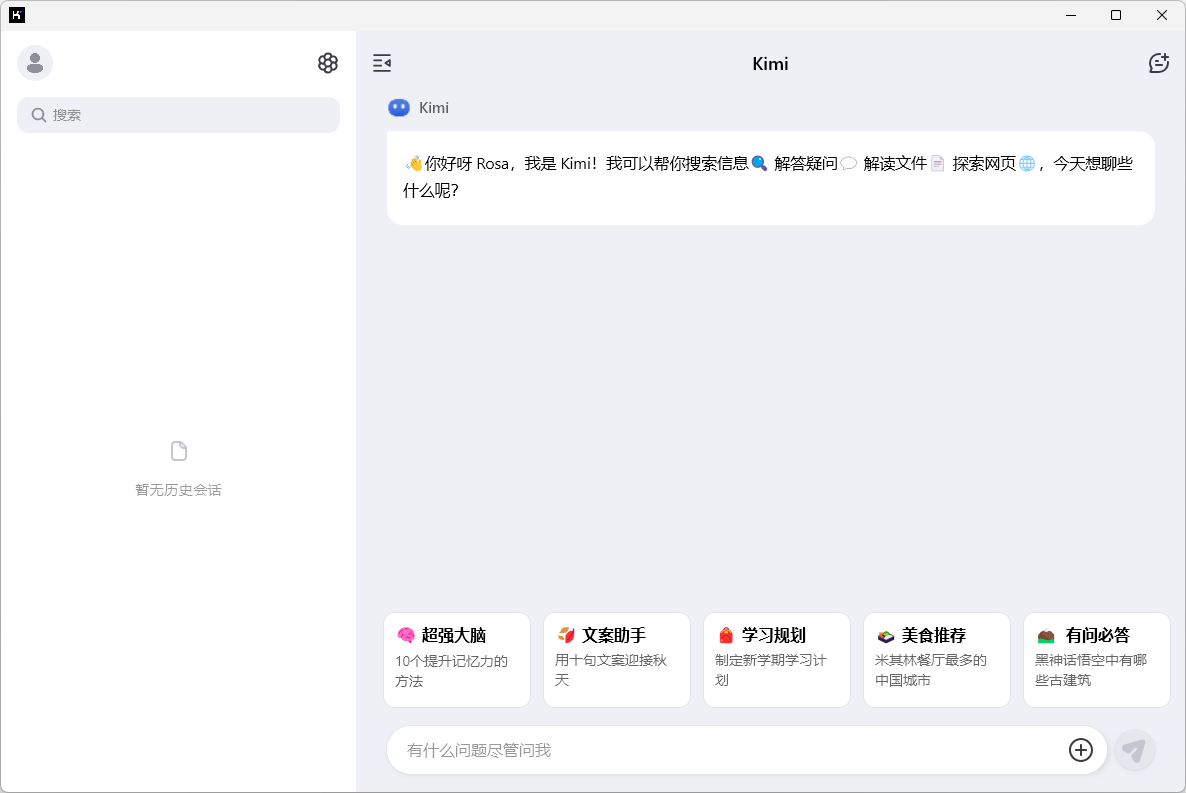Click the paper-plane send button

coord(1135,750)
